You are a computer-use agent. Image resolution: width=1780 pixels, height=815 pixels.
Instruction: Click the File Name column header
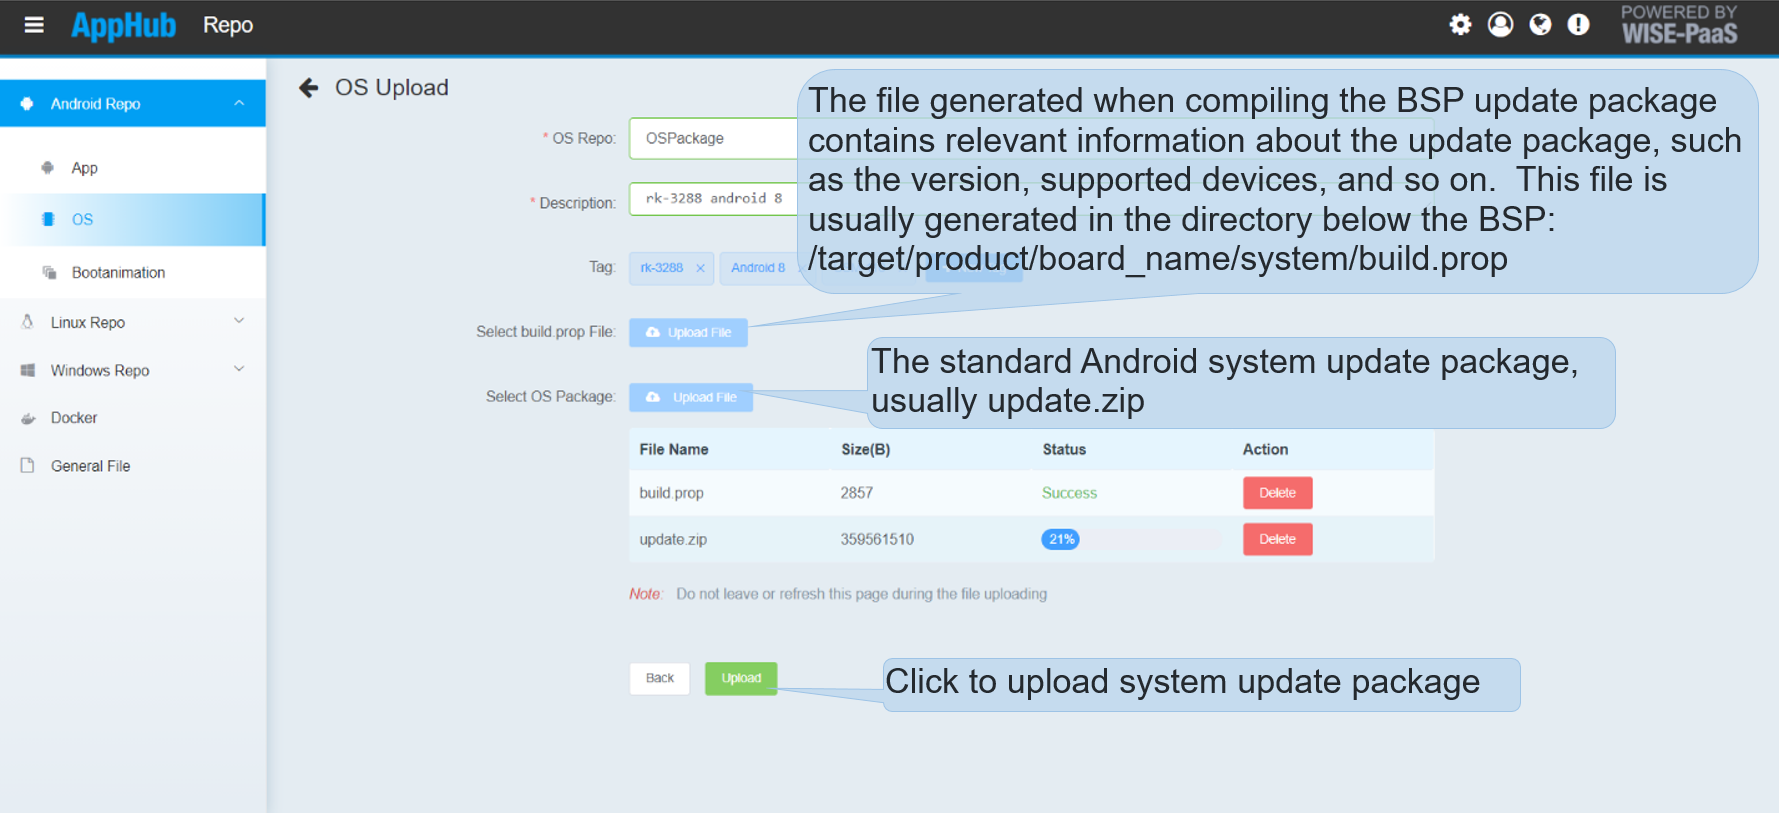(674, 450)
